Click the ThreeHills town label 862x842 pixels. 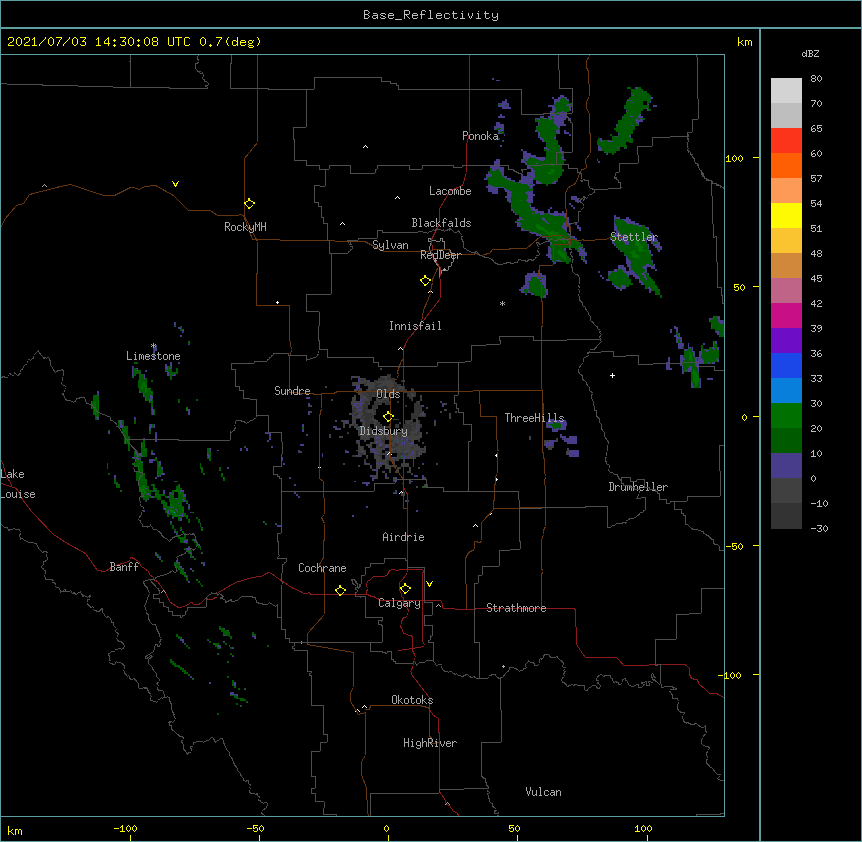534,418
